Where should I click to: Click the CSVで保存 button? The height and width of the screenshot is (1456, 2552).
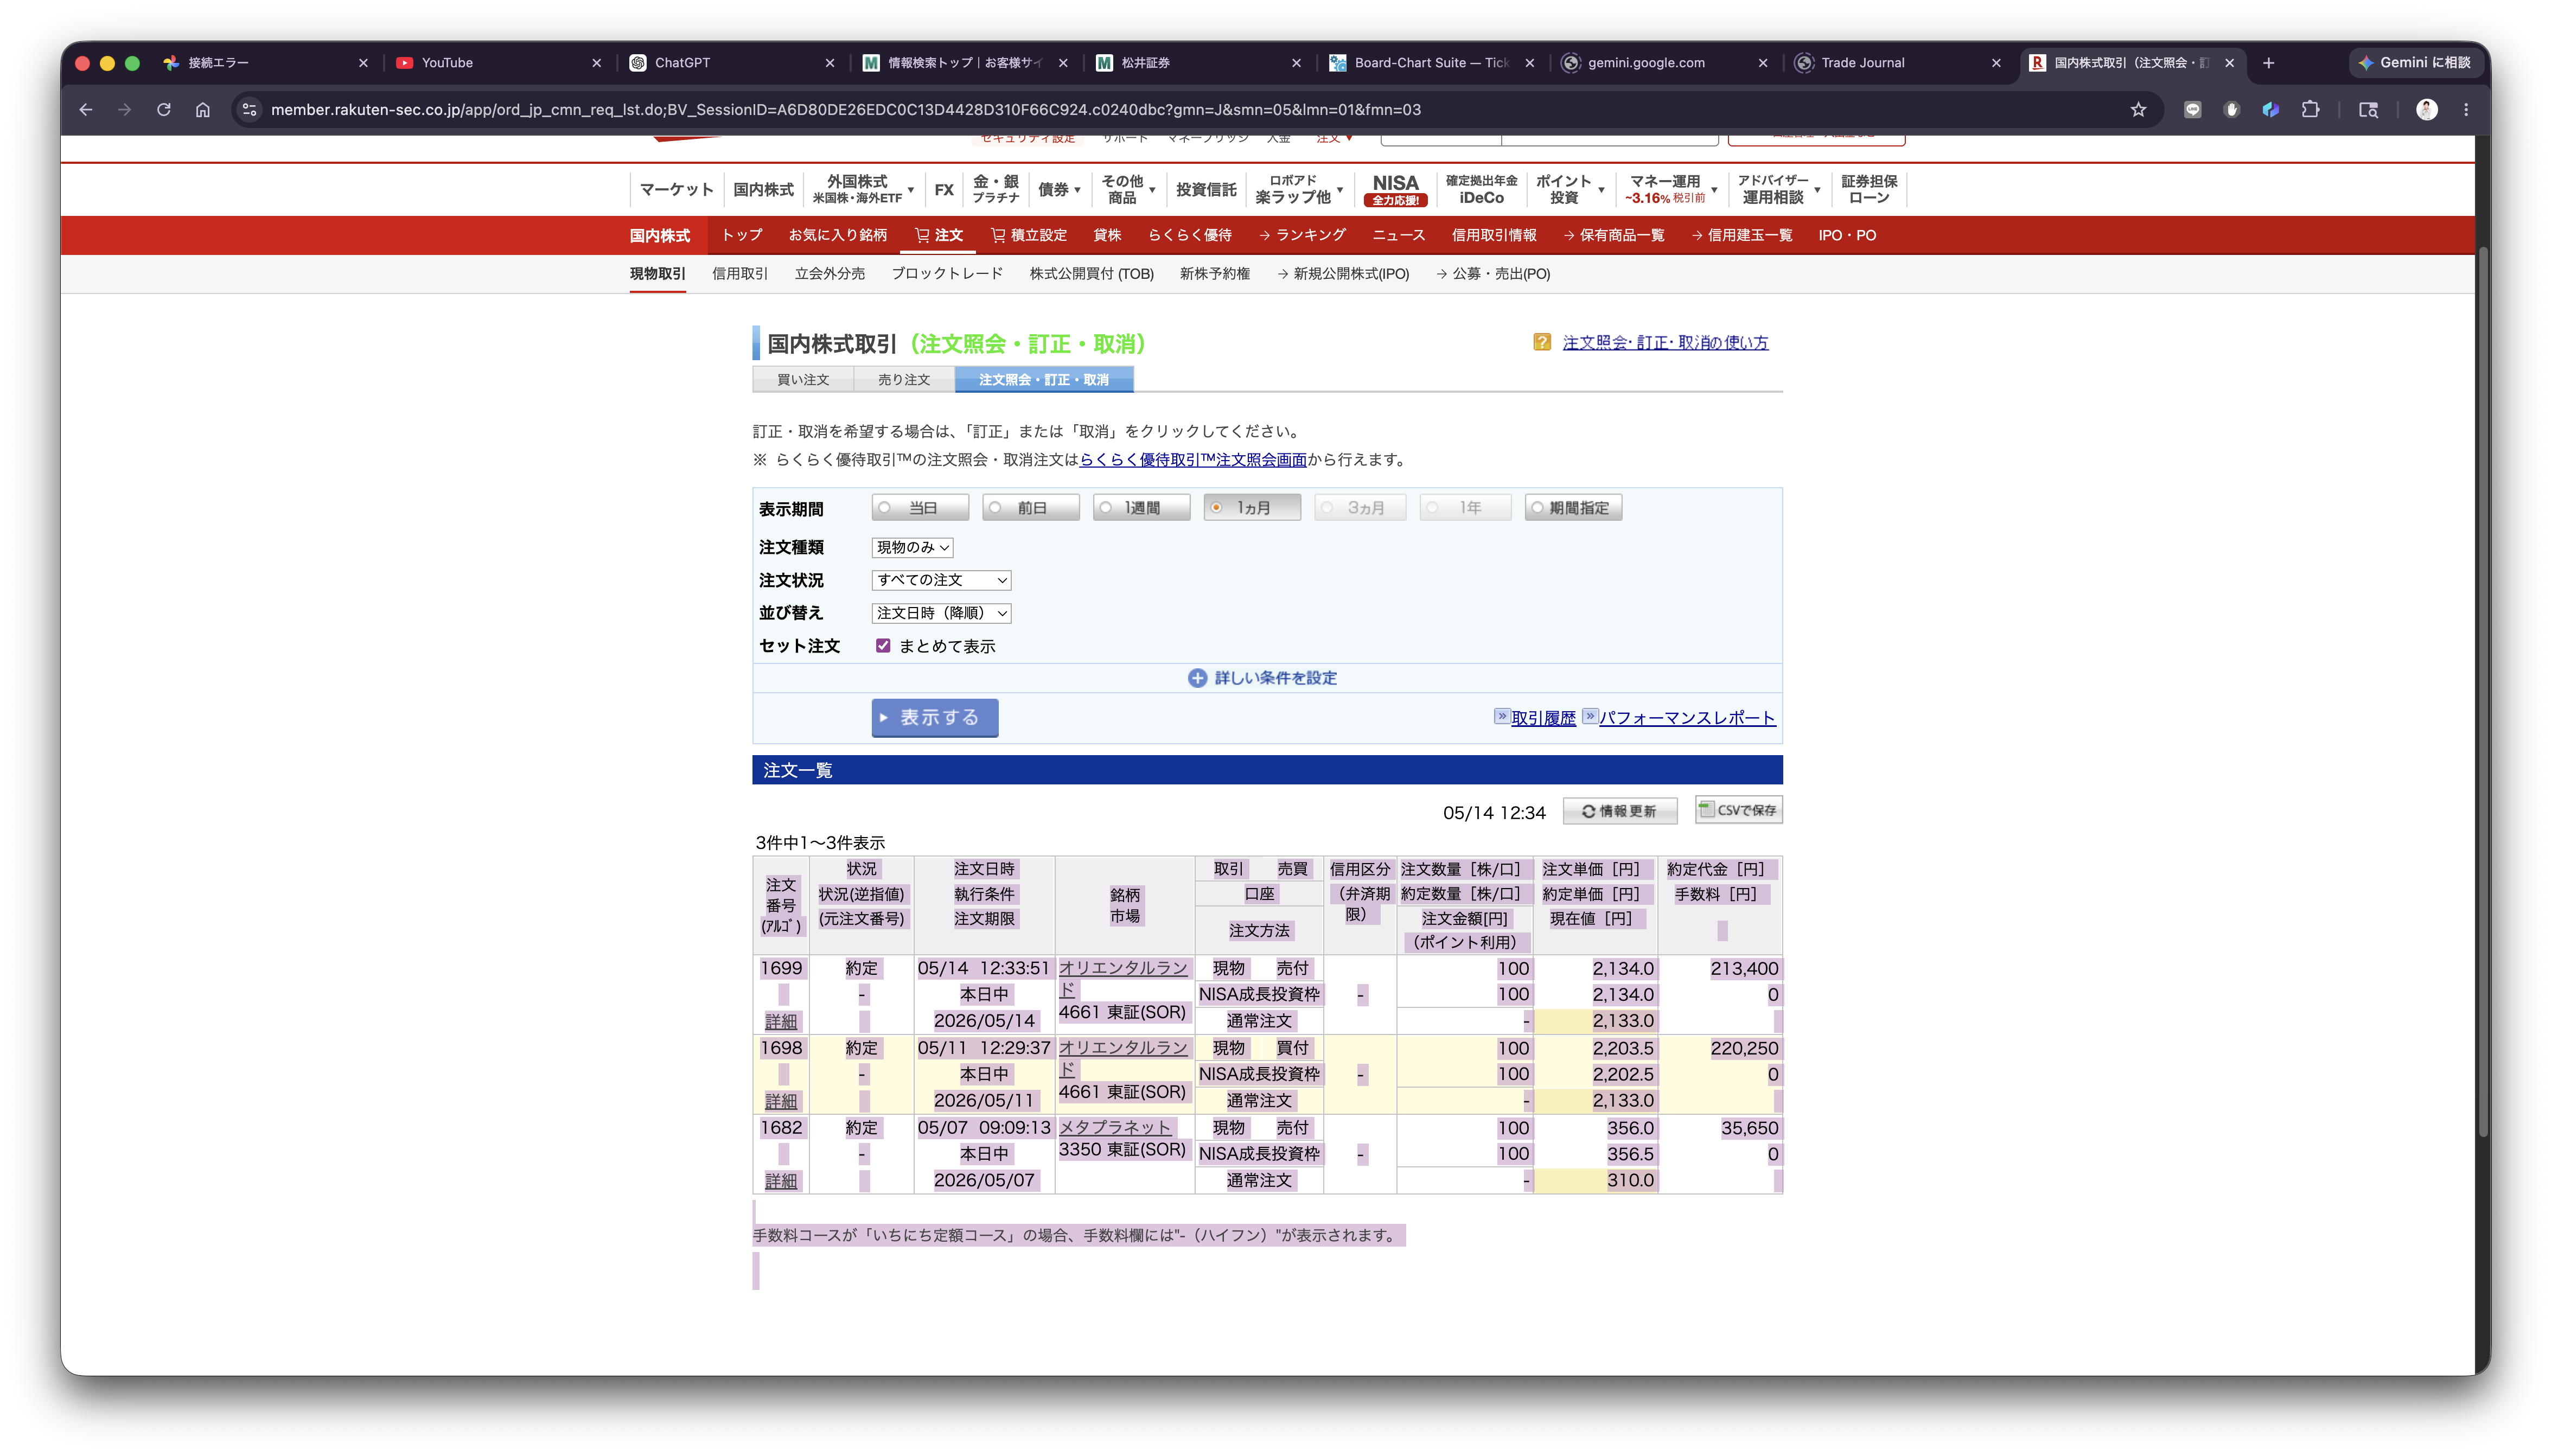point(1738,810)
